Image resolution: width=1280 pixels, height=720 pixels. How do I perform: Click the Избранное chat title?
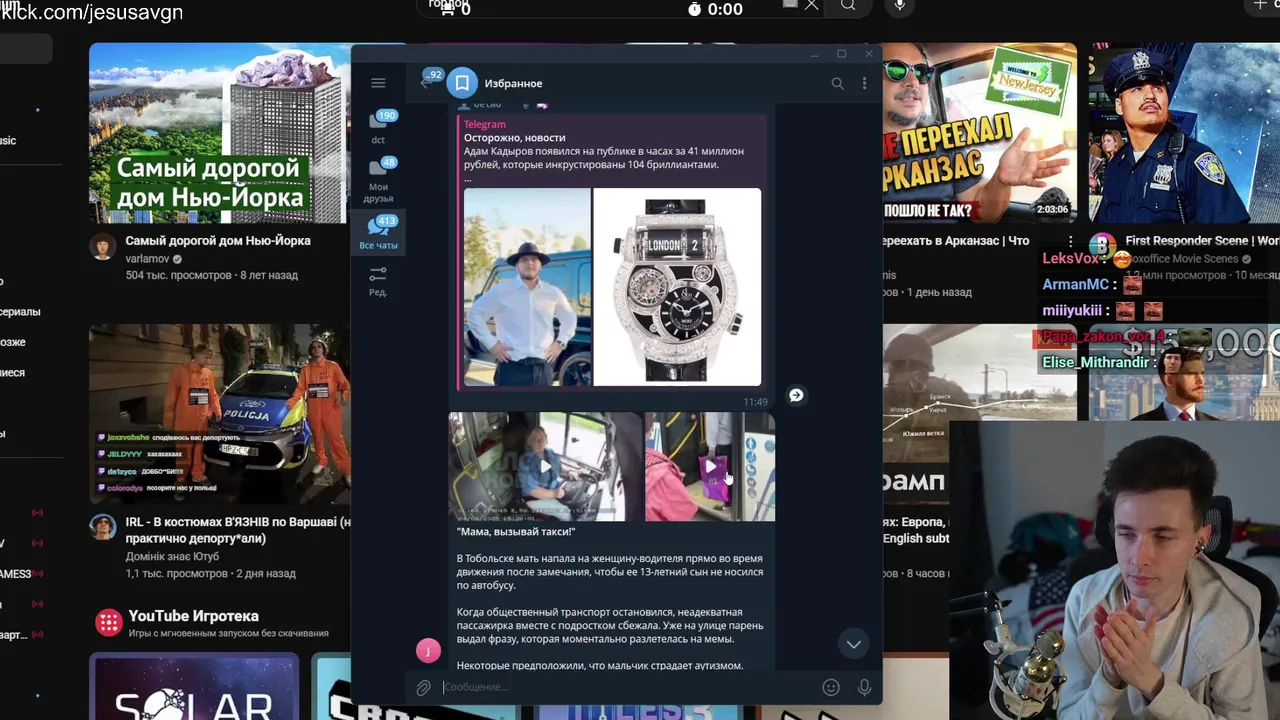[513, 83]
